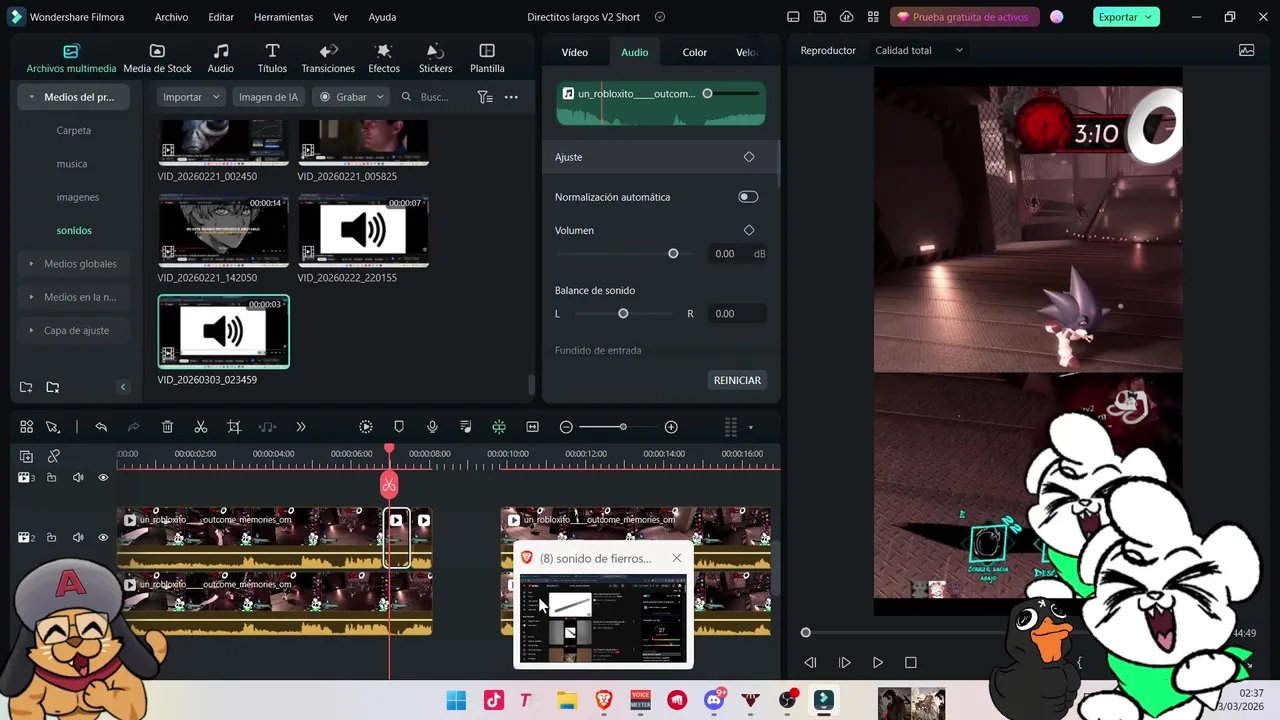This screenshot has width=1280, height=720.
Task: Click the add track icon left of ruler
Action: click(x=26, y=456)
